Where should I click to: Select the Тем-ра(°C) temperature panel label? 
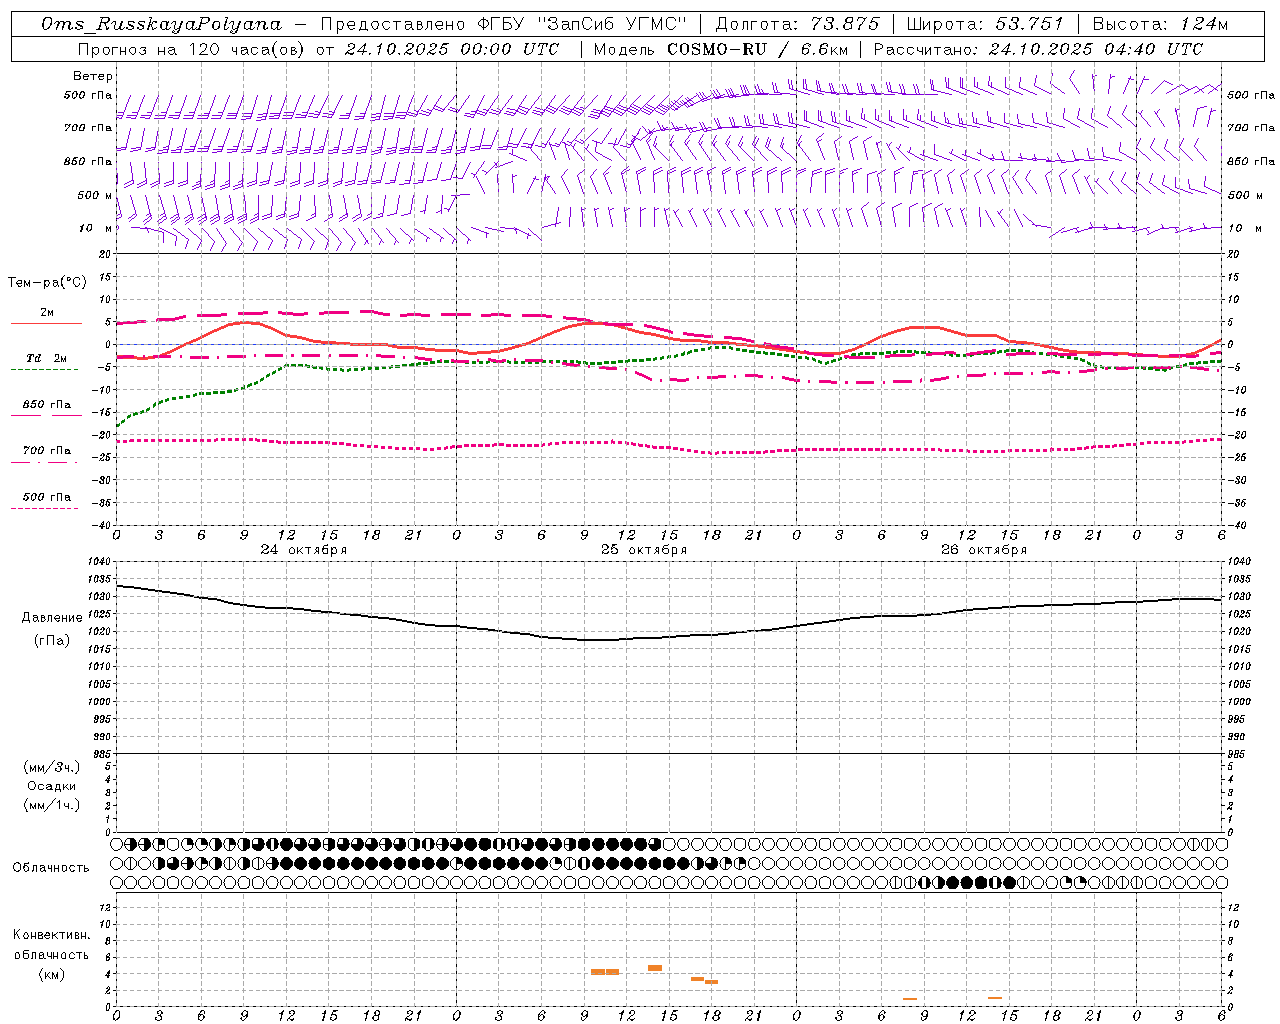tap(47, 282)
